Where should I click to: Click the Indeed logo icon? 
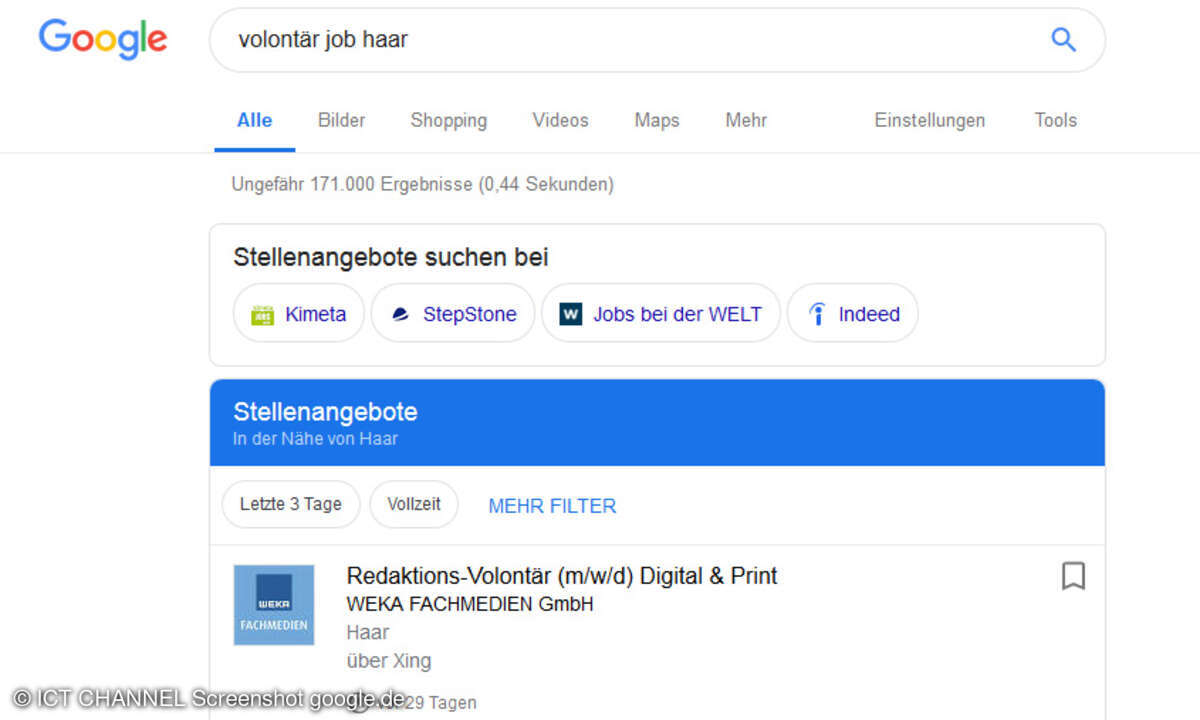coord(817,314)
